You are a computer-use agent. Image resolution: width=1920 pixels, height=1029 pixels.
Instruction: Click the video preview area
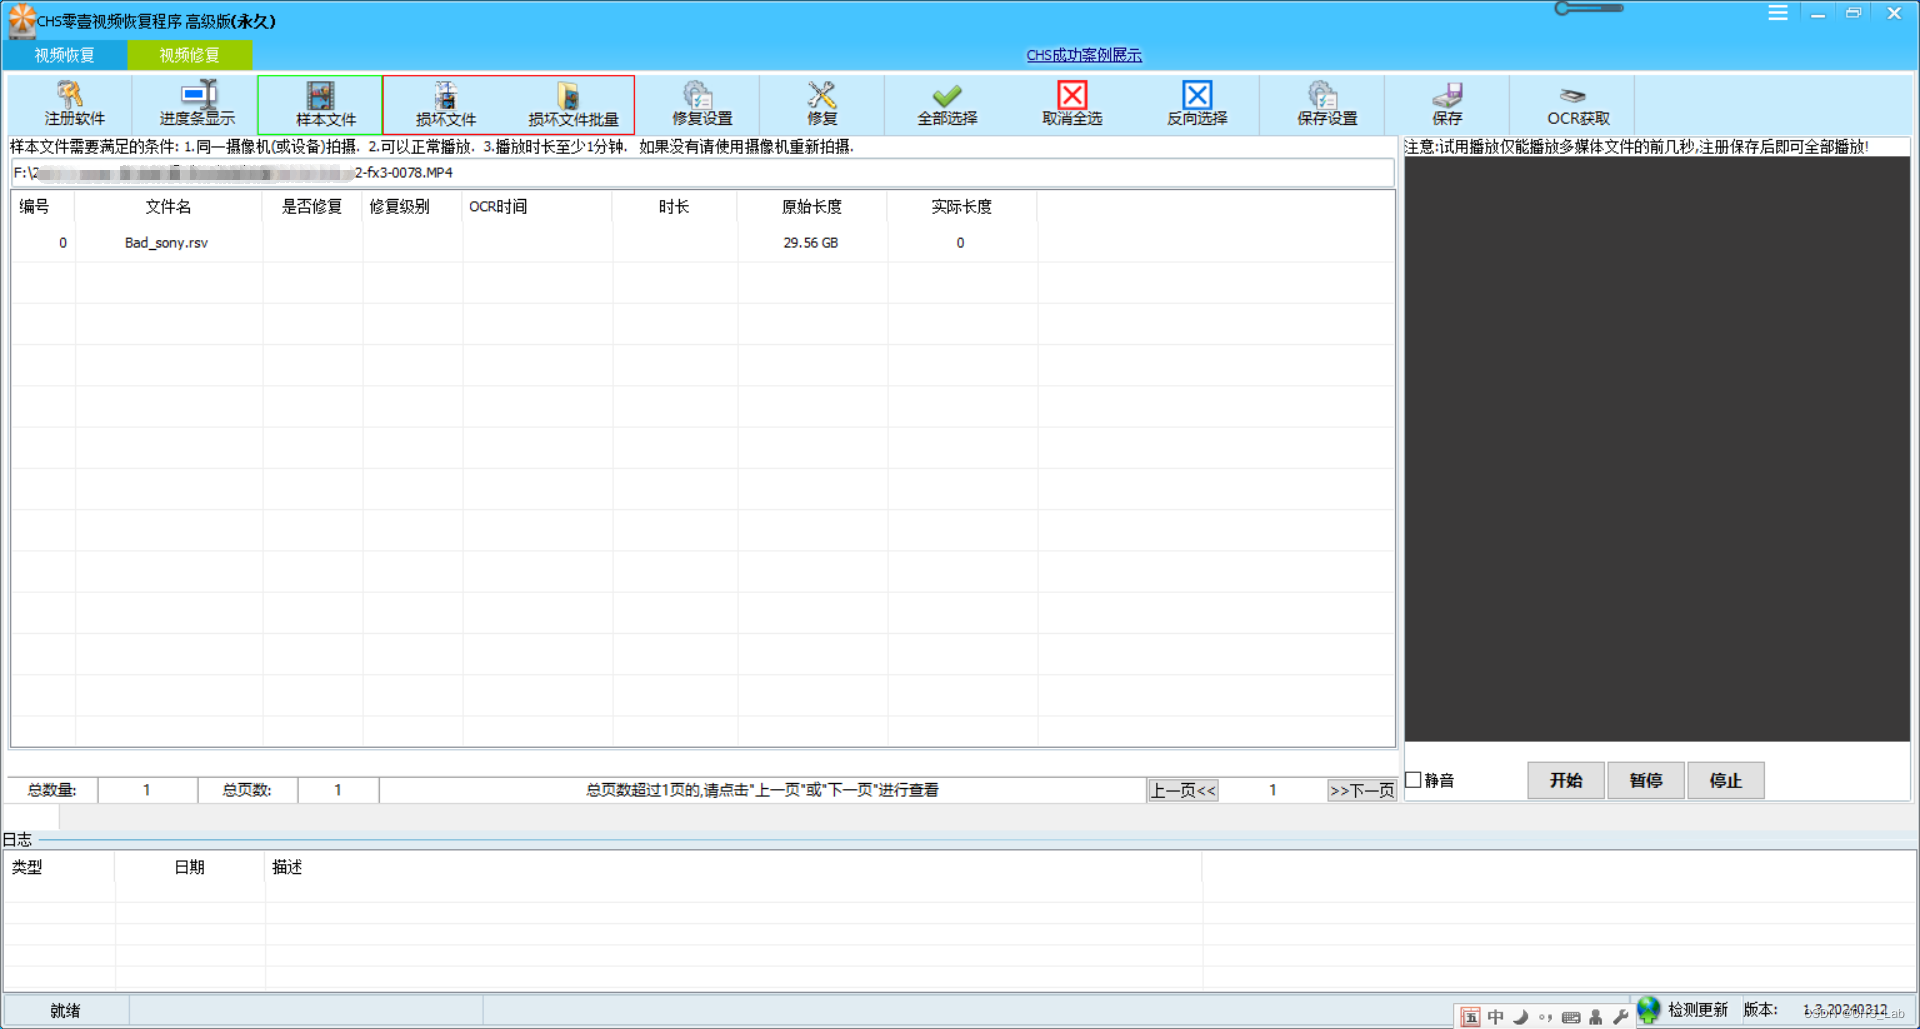[x=1657, y=449]
